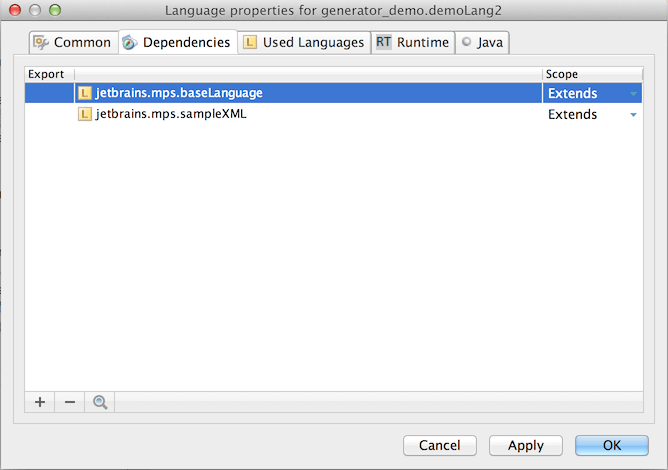
Task: Open Scope dropdown for jetbrains.mps.sampleXML
Action: point(633,114)
